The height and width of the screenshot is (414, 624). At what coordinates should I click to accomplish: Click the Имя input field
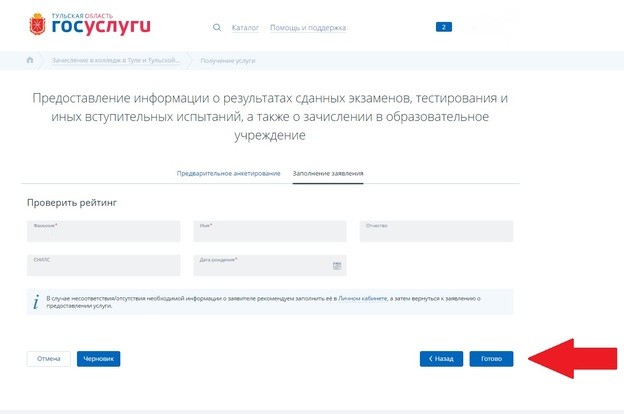tap(270, 231)
